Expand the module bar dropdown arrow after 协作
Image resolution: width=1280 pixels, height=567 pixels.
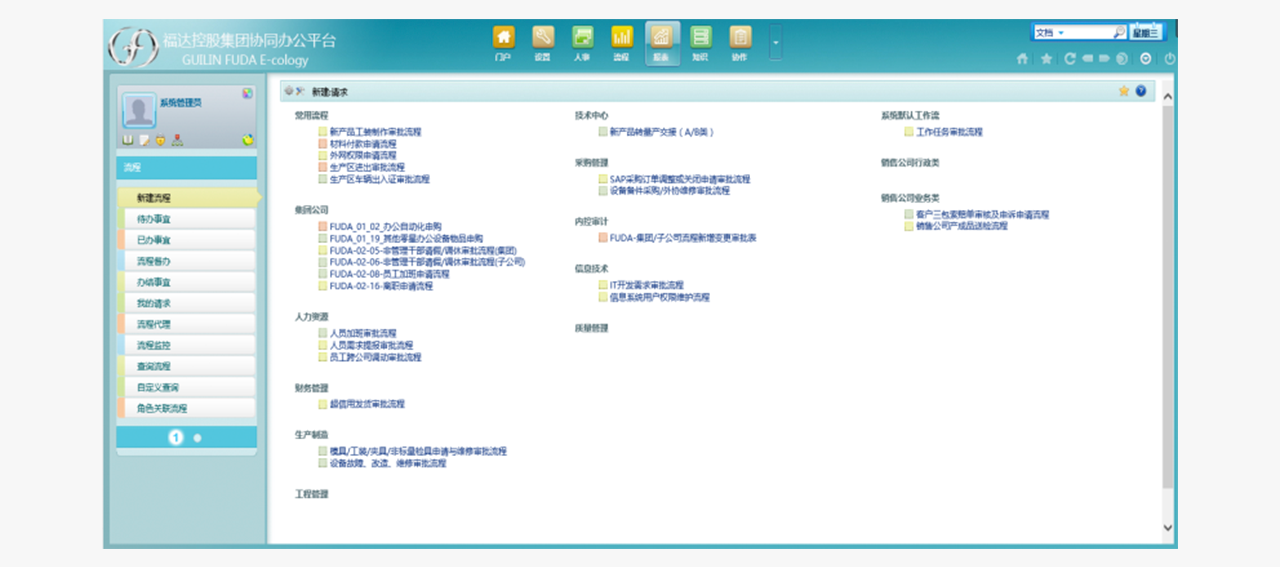(x=775, y=42)
